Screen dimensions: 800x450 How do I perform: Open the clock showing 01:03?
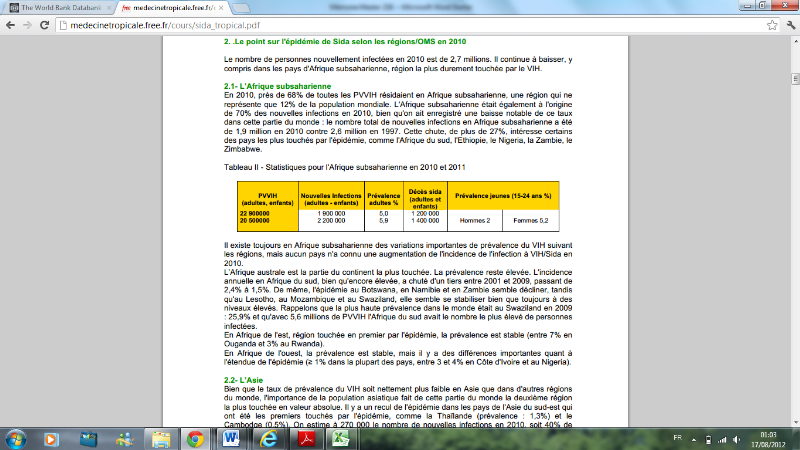768,439
